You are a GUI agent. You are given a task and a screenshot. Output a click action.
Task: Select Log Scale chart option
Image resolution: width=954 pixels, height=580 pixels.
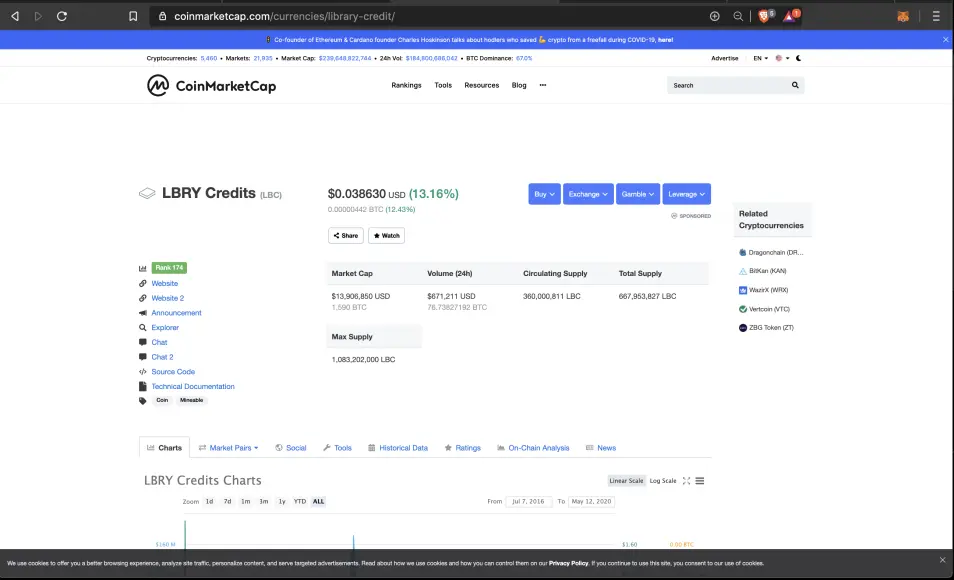663,481
